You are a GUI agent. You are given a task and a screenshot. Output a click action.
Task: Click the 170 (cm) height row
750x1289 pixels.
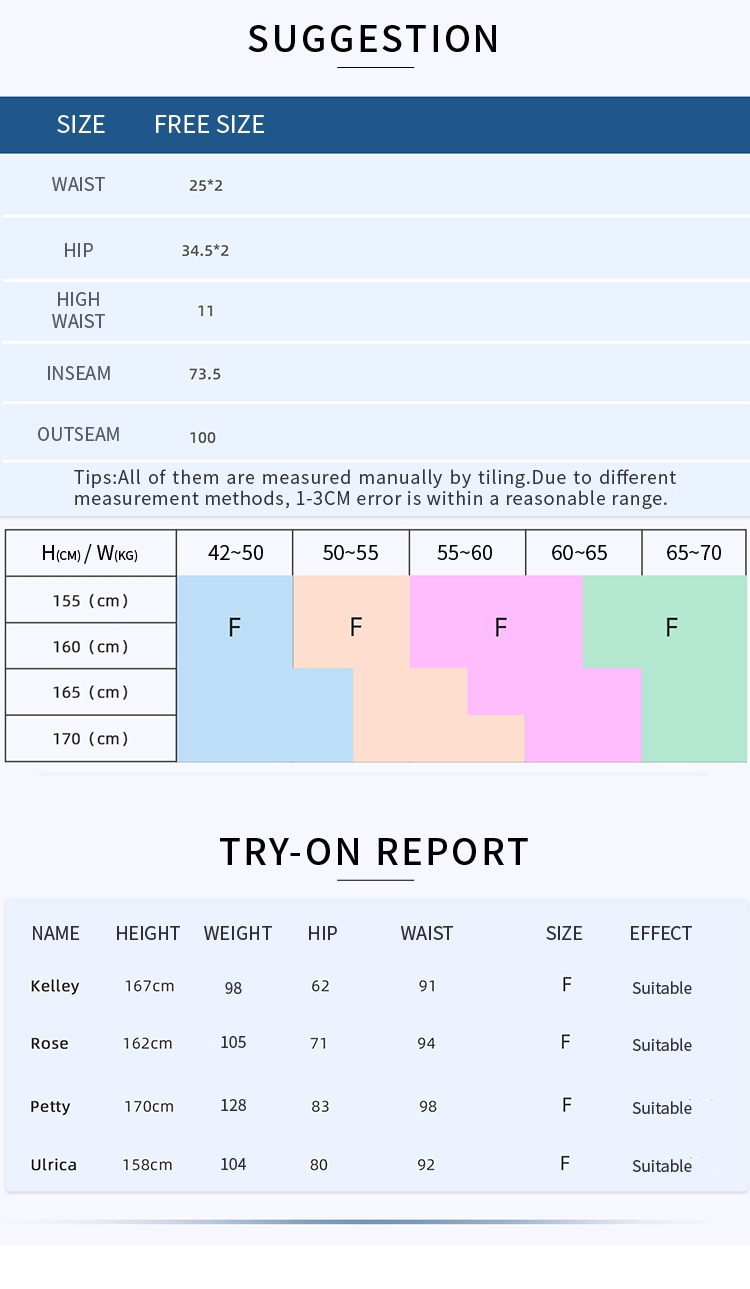coord(91,739)
